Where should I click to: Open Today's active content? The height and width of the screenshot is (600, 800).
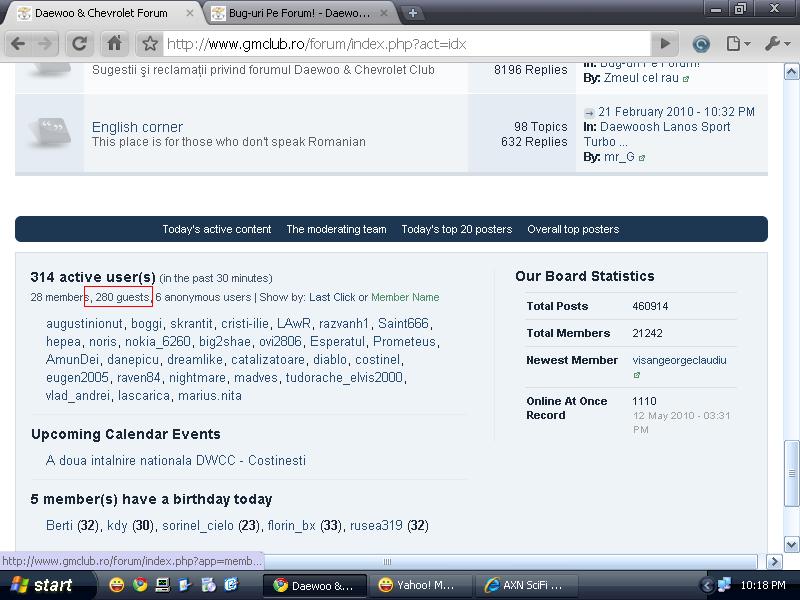[216, 229]
